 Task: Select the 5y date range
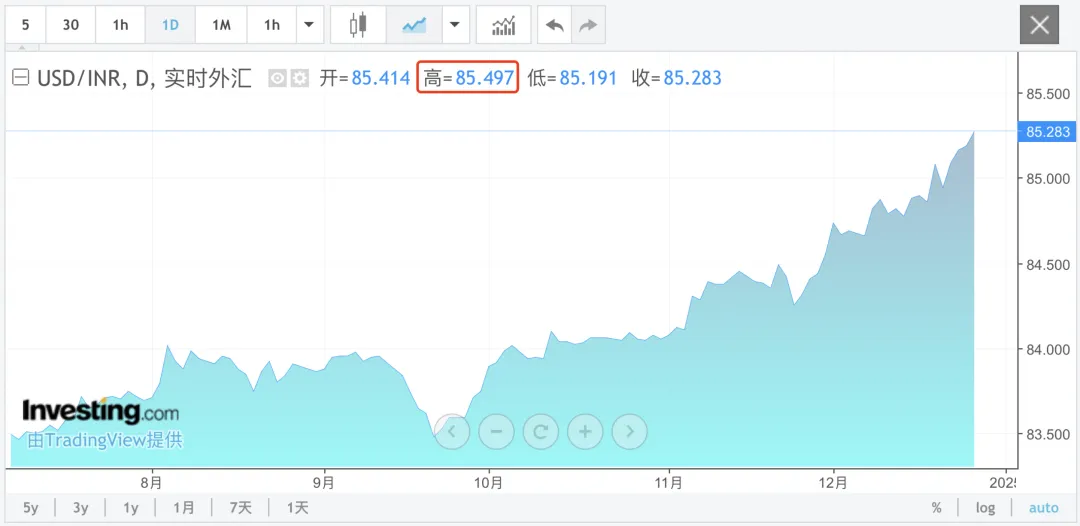point(30,508)
